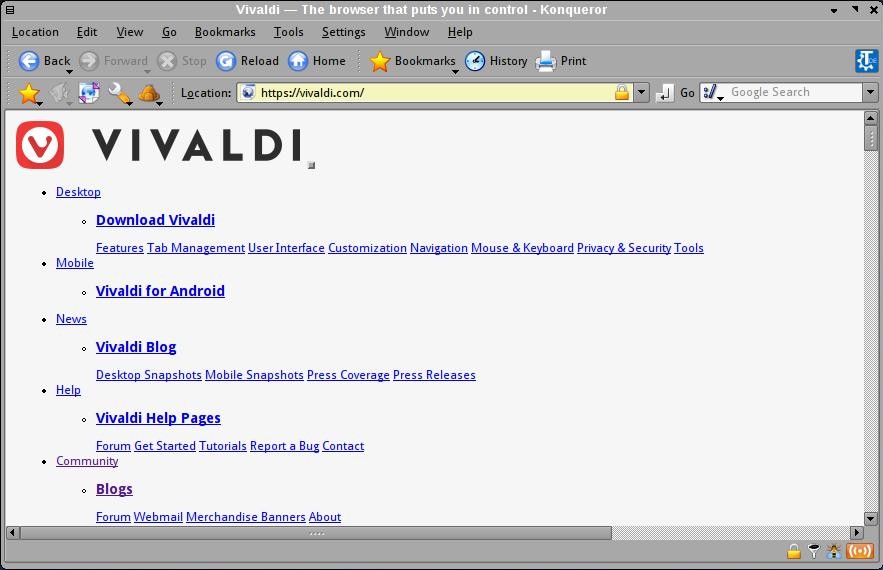883x570 pixels.
Task: Print the page using the printer icon
Action: 545,61
